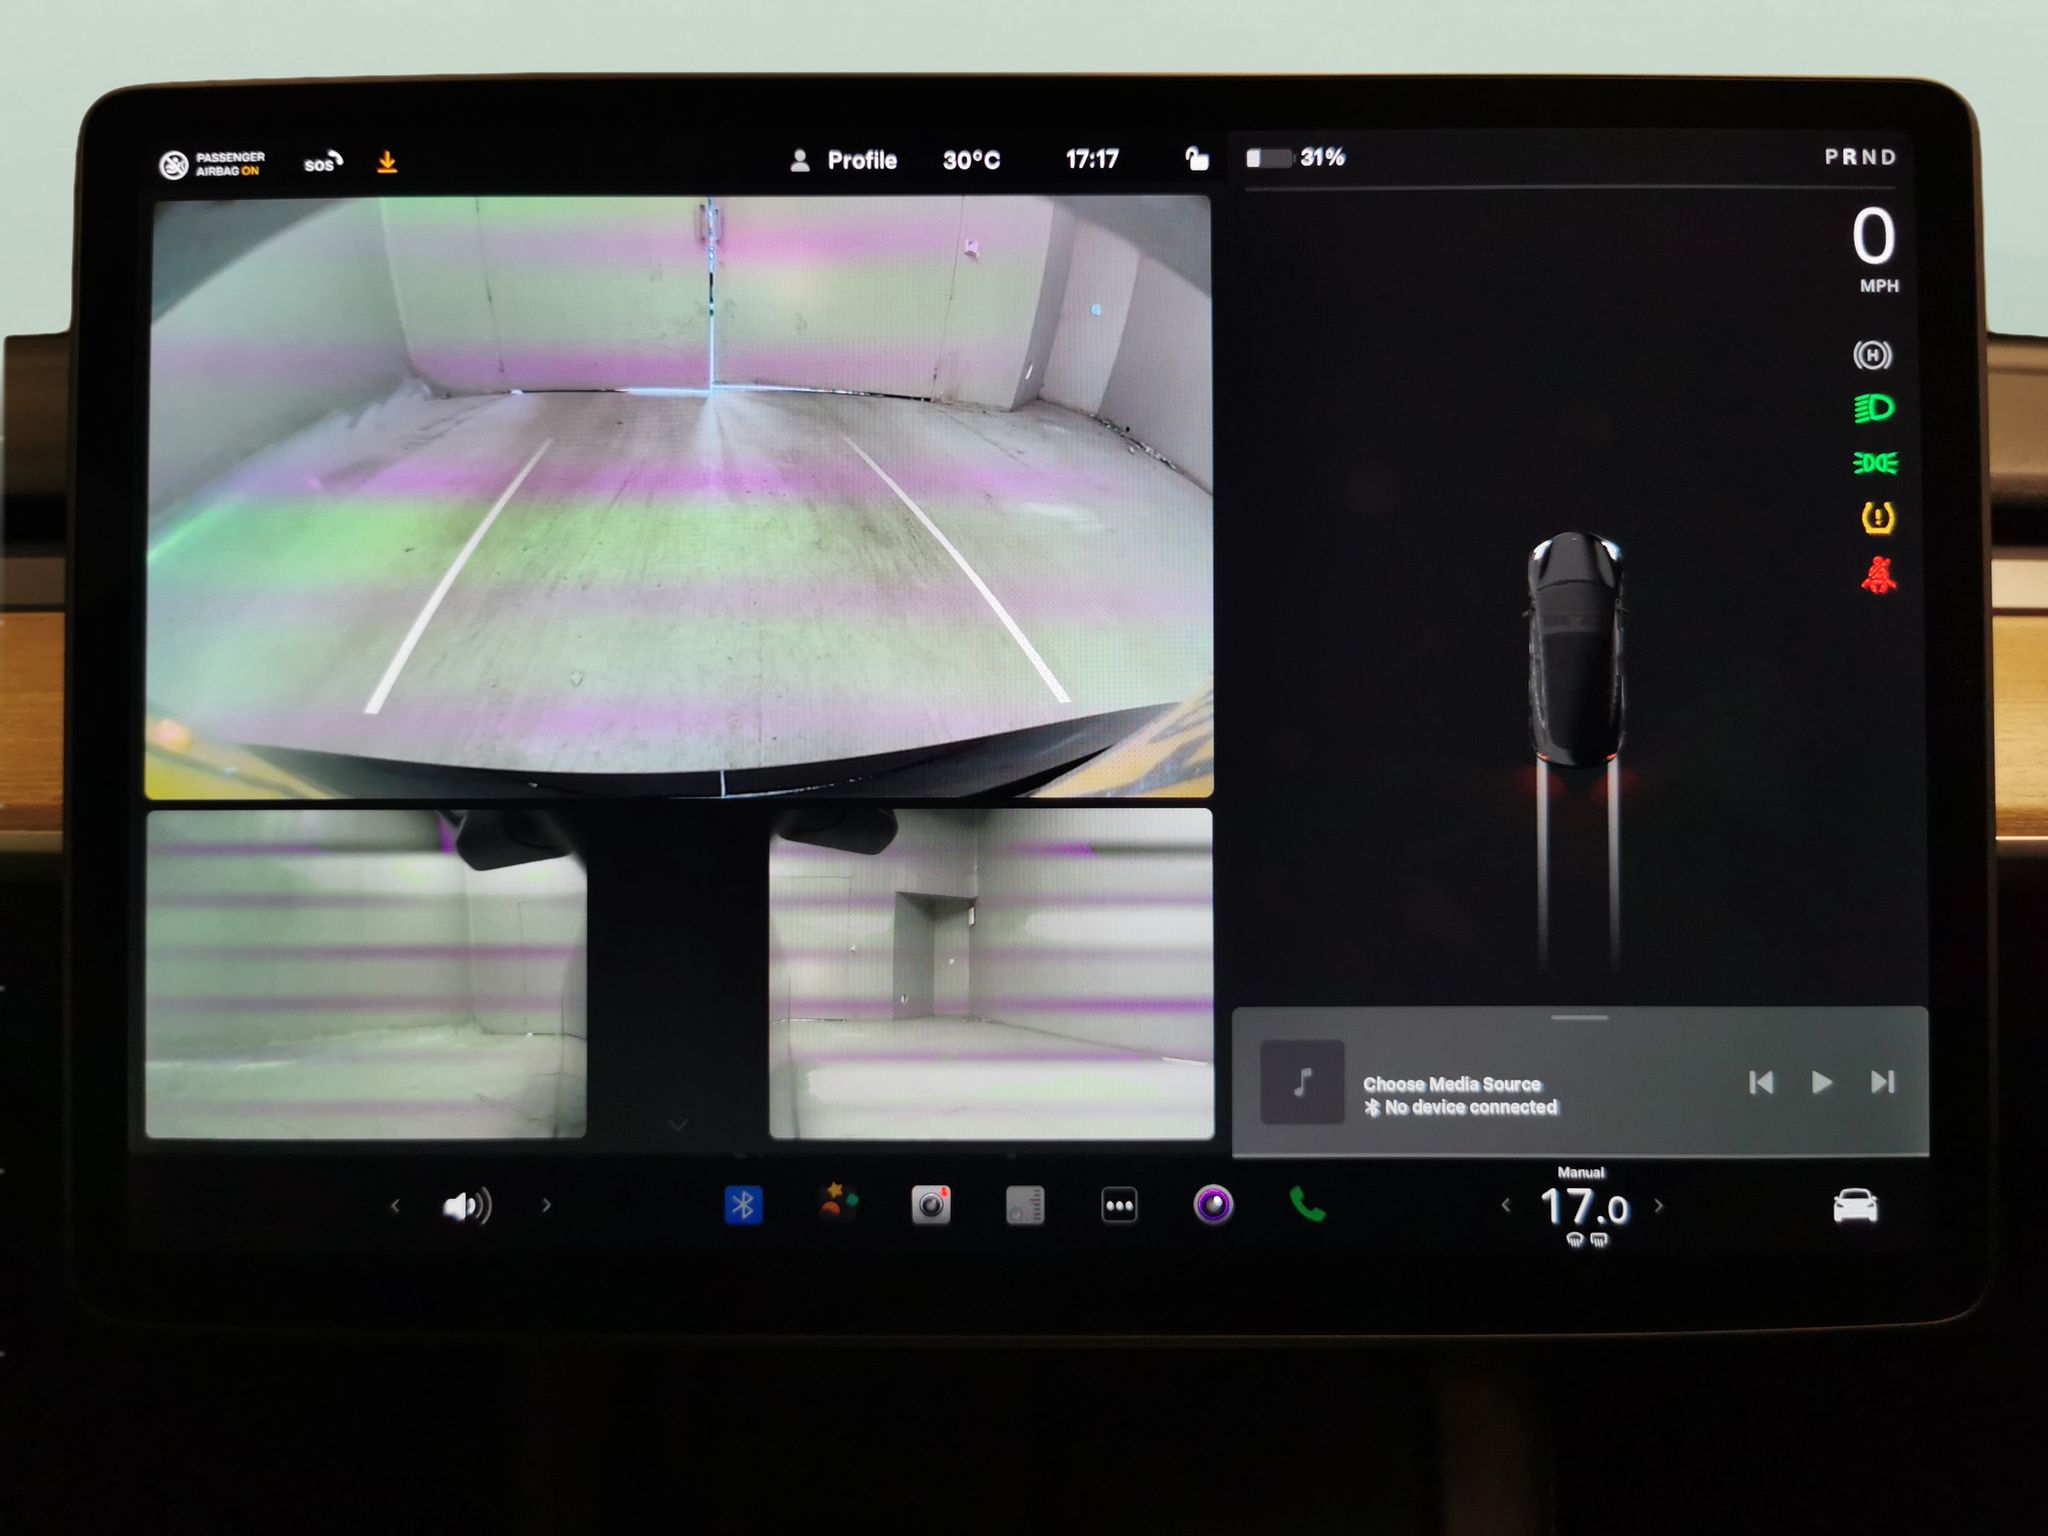Tap the speaker volume icon
The image size is (2048, 1536).
point(467,1206)
